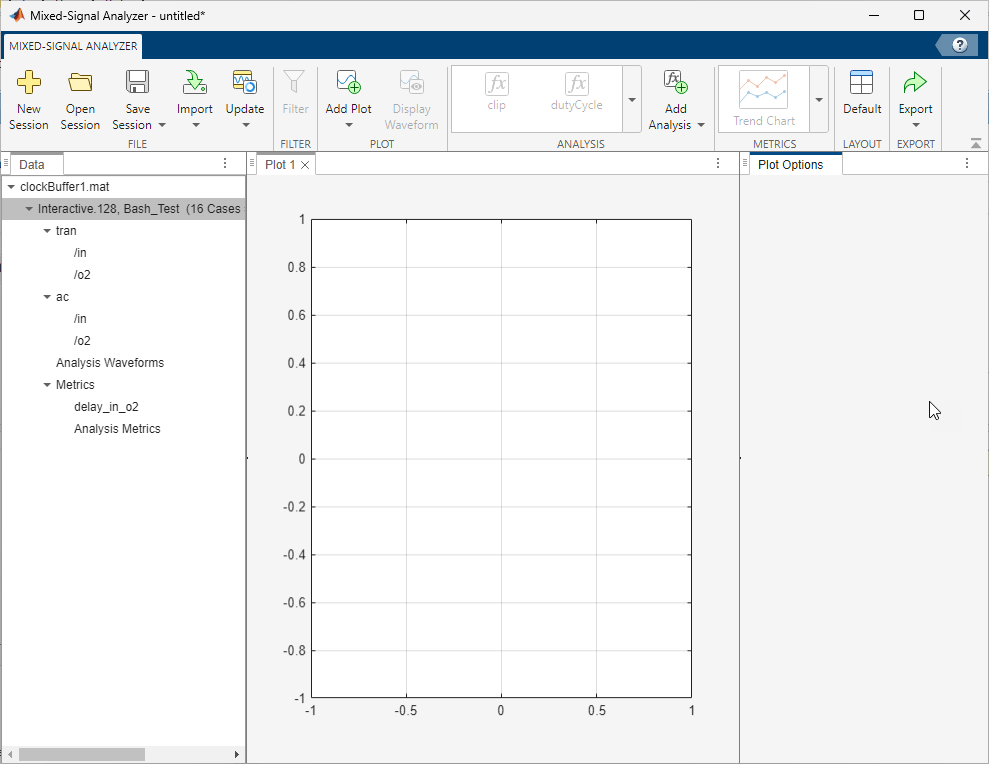Open the Export menu
Image resolution: width=989 pixels, height=764 pixels.
tap(915, 98)
